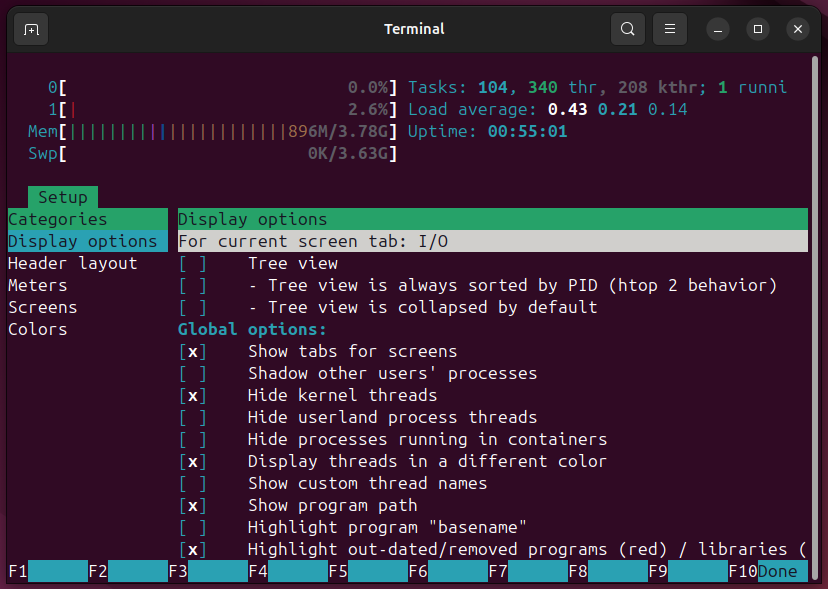Select Colors category

tap(37, 329)
